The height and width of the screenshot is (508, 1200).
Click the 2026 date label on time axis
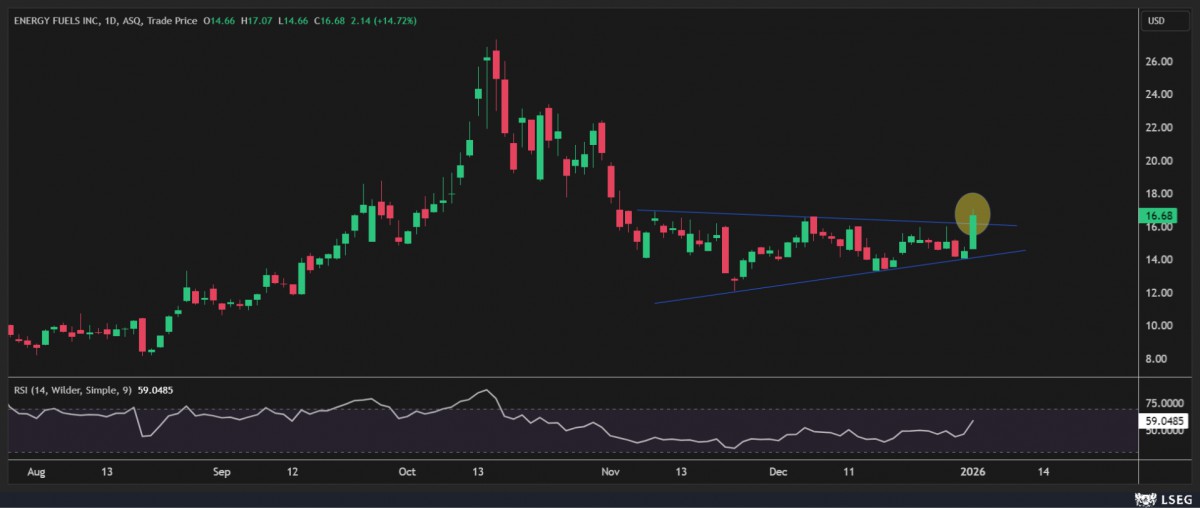coord(972,470)
